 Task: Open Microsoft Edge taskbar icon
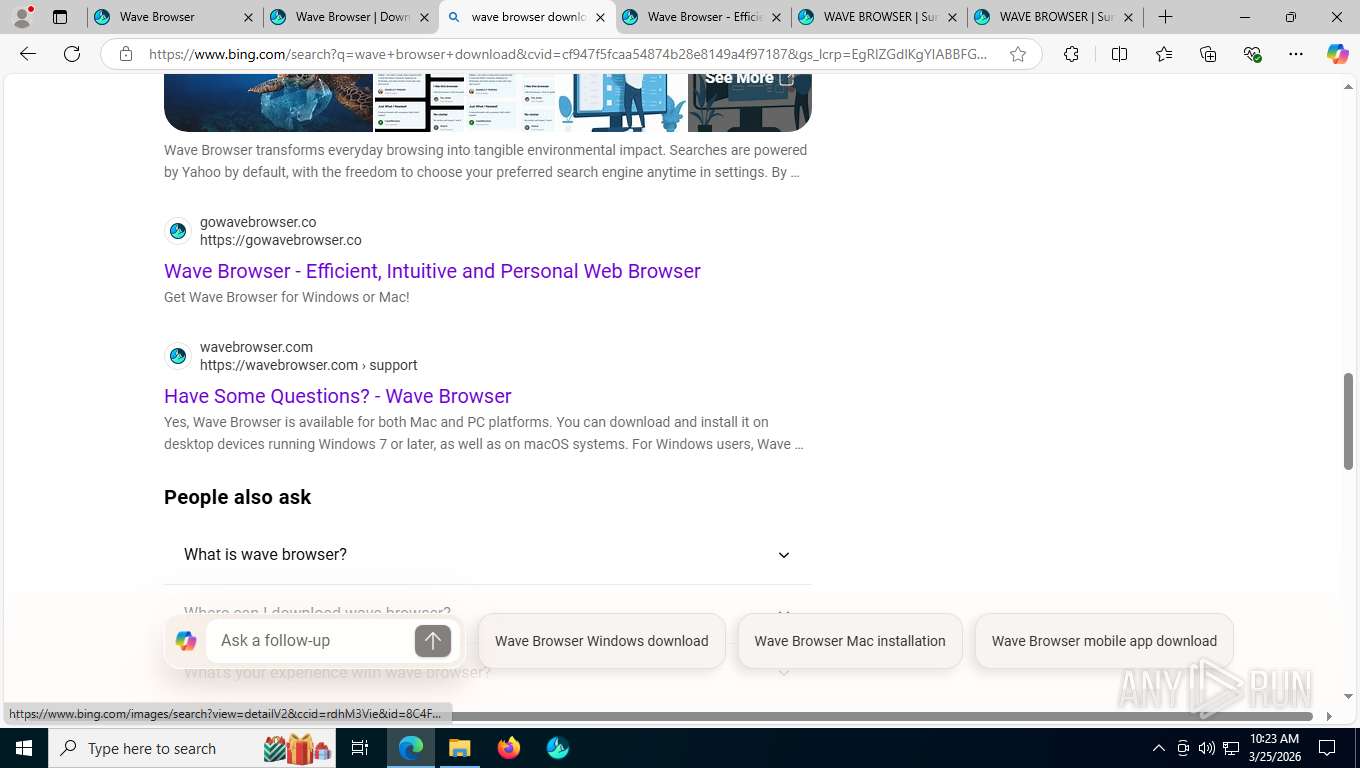[411, 748]
